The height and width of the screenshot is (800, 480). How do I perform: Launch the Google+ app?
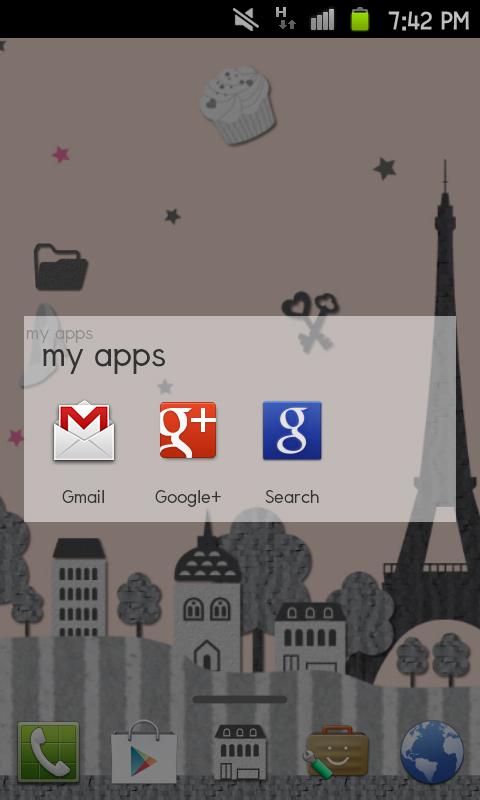pos(188,430)
